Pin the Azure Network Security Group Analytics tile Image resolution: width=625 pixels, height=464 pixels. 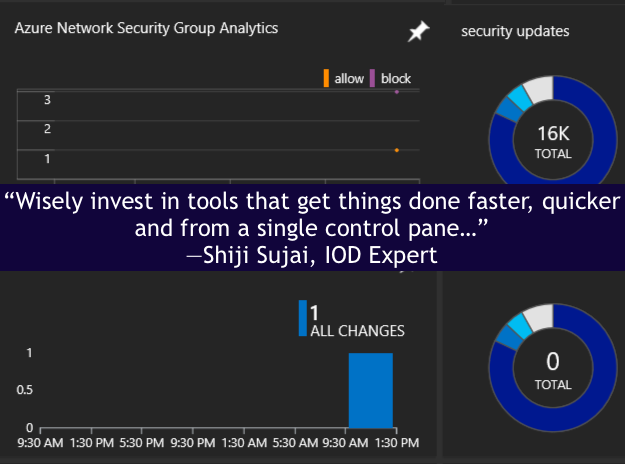coord(418,31)
